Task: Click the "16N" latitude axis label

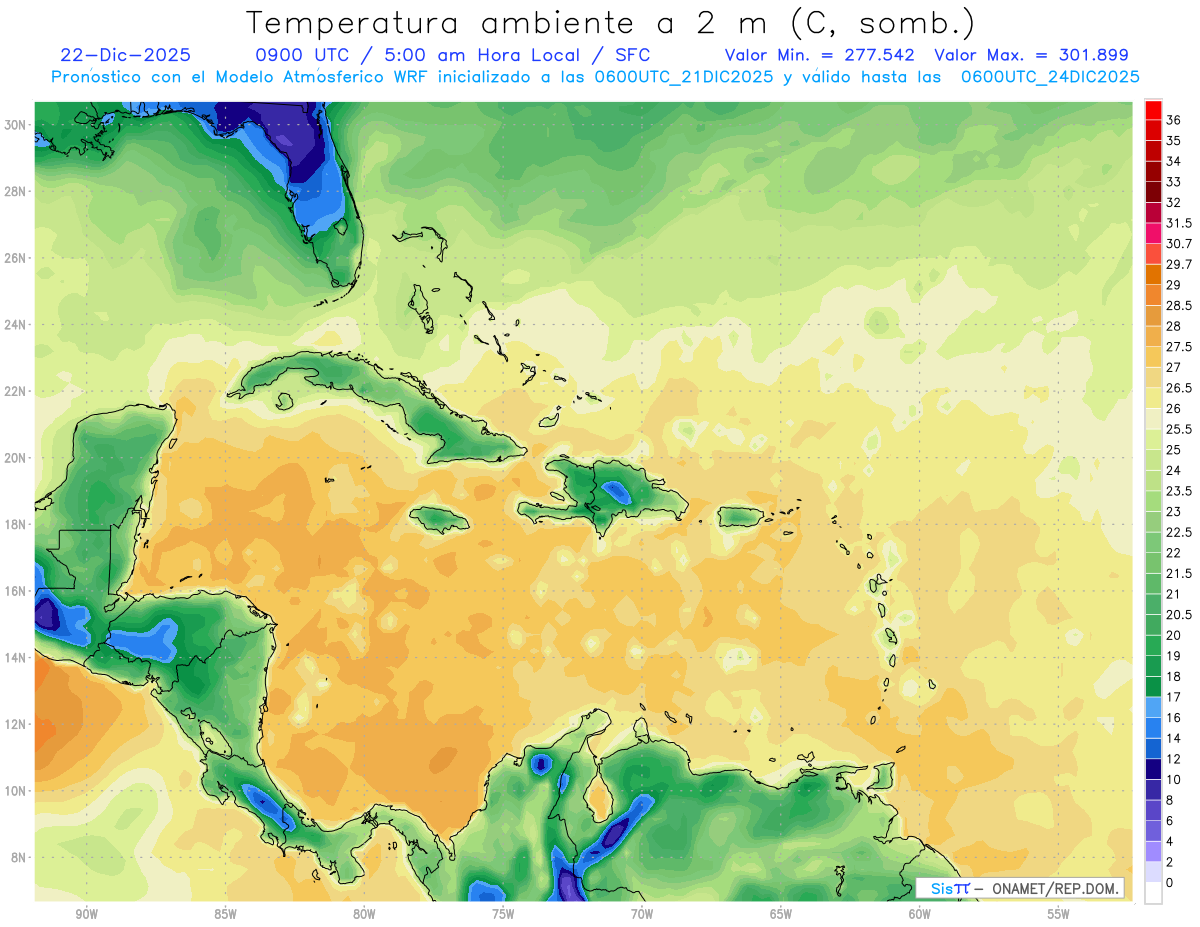Action: [16, 591]
